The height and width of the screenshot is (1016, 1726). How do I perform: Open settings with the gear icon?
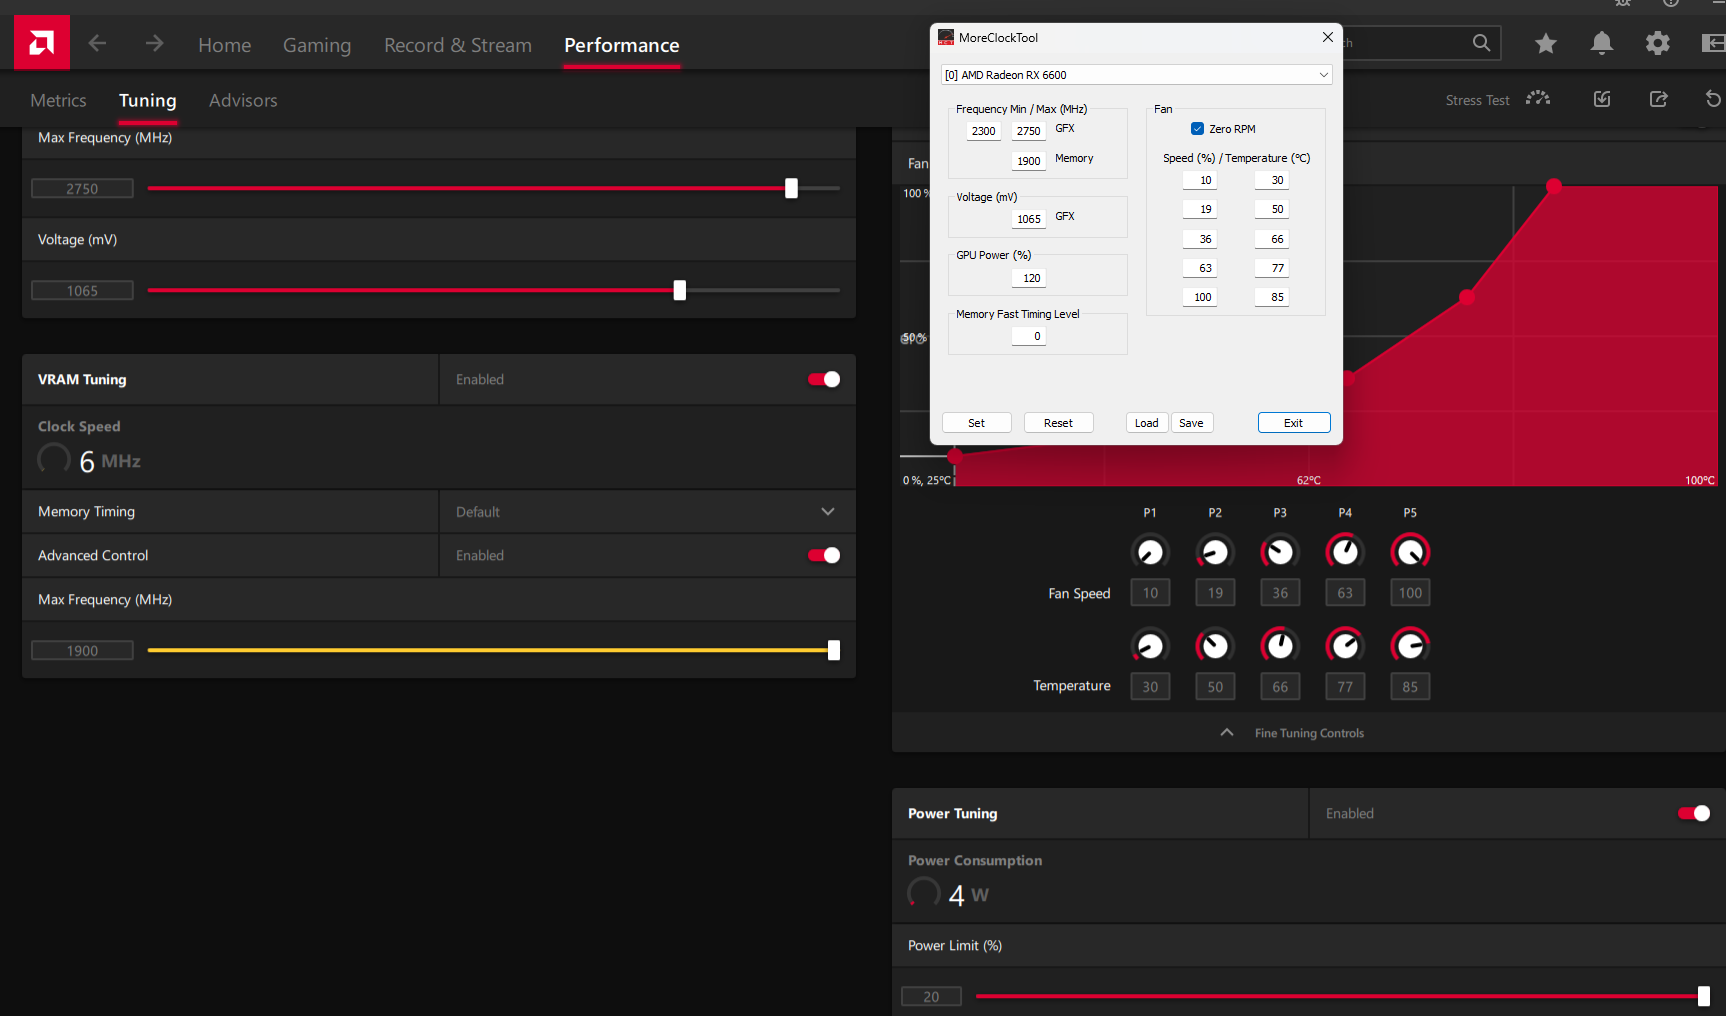point(1658,43)
